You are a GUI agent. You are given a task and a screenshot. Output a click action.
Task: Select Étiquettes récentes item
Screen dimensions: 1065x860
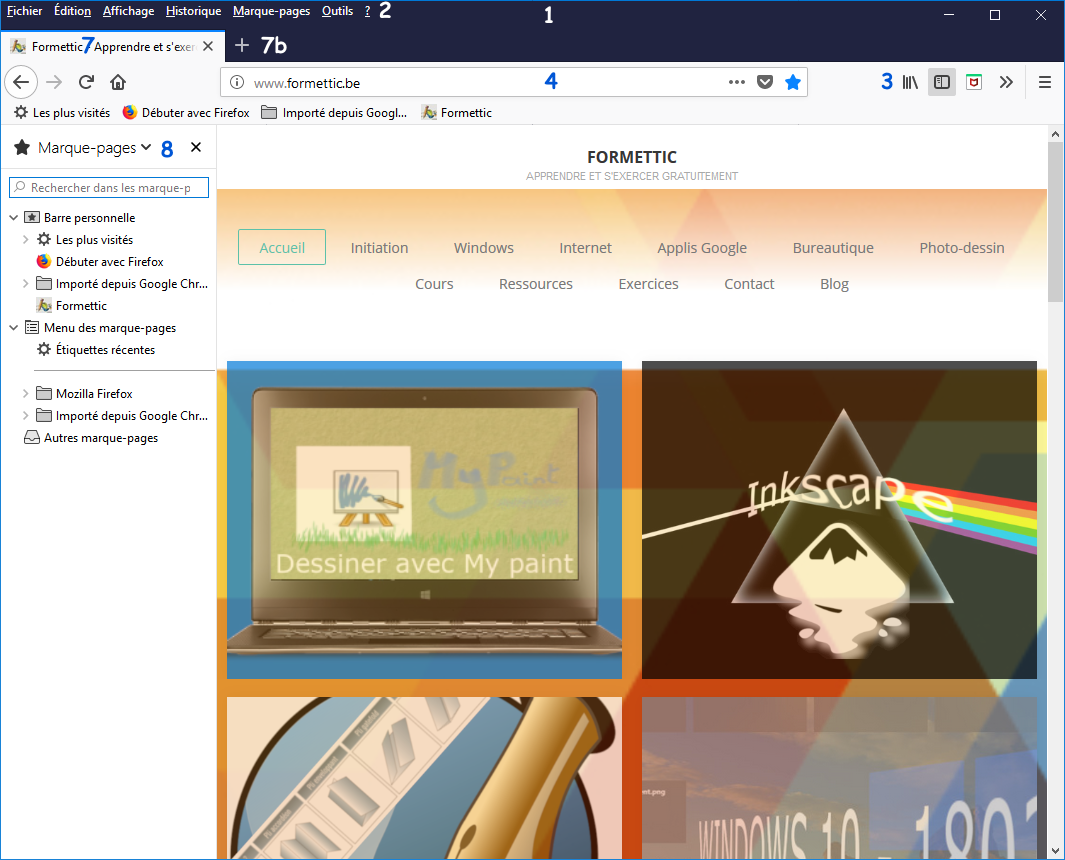click(105, 350)
